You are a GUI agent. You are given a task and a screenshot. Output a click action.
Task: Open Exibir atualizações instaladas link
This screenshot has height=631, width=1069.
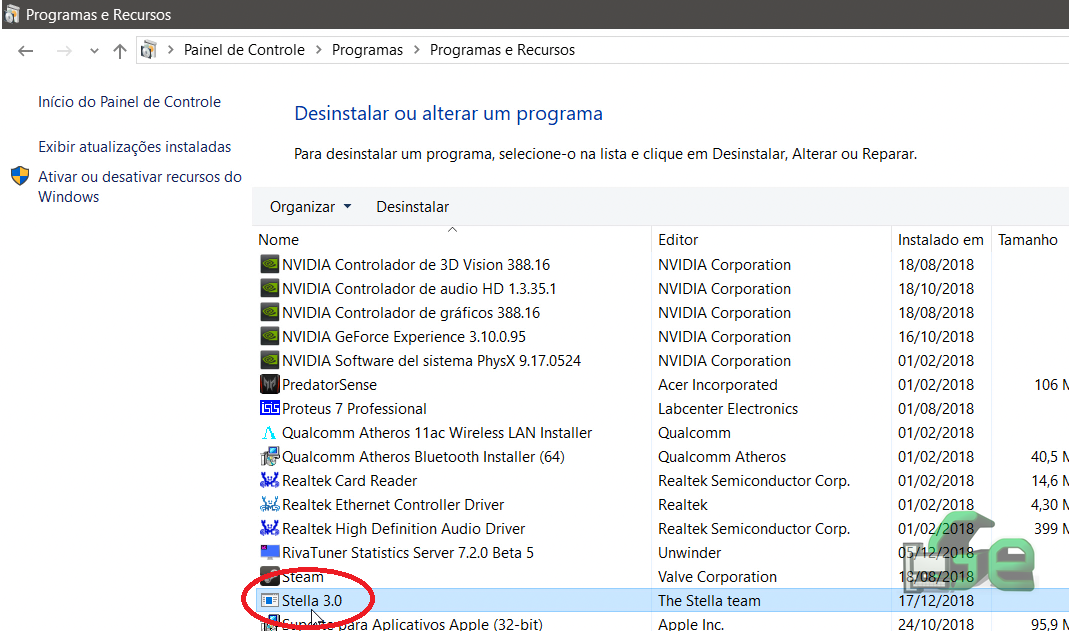tap(134, 147)
